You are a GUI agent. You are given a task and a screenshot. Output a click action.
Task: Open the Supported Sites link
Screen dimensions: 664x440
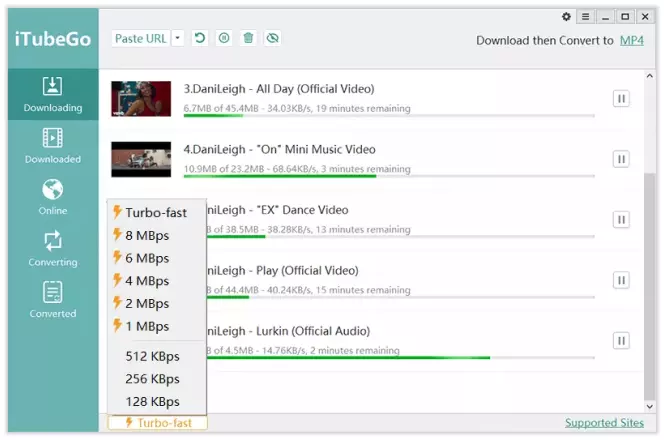click(x=604, y=423)
